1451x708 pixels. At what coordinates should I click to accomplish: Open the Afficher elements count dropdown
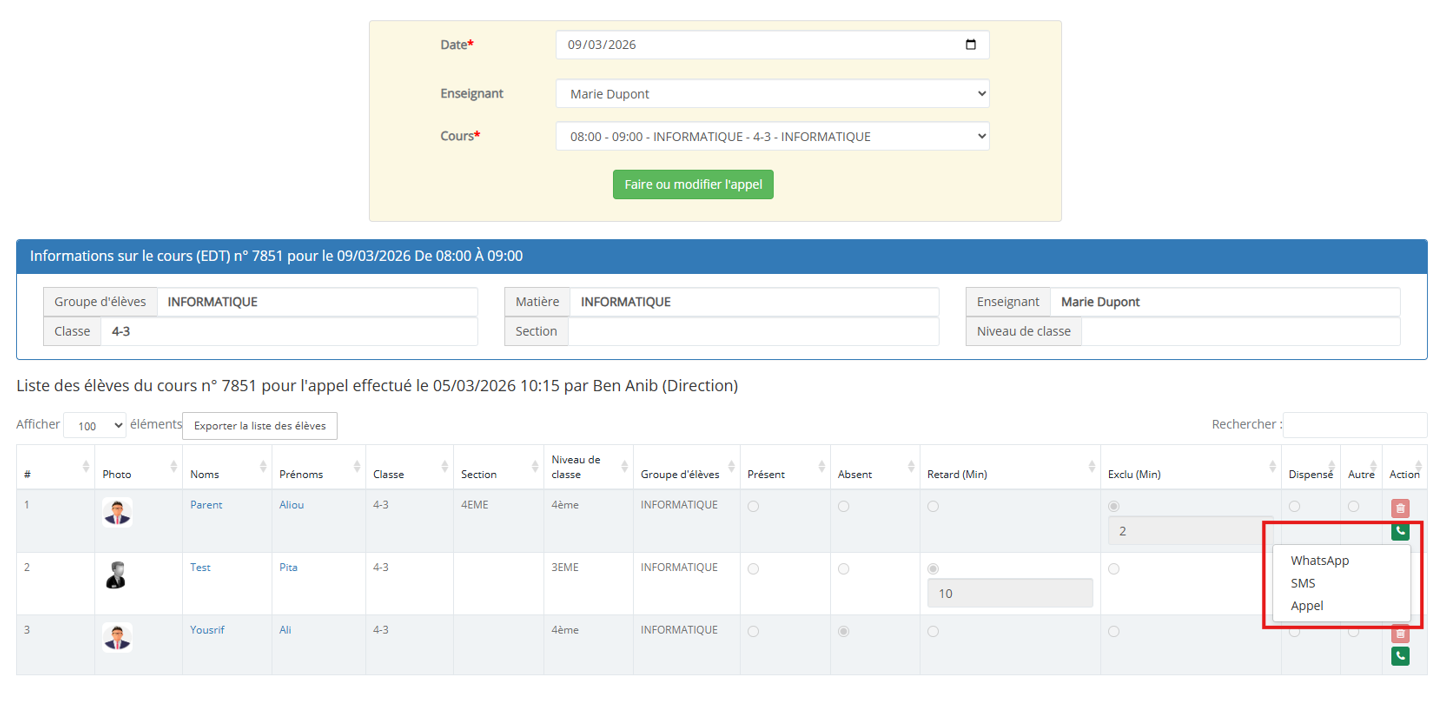pyautogui.click(x=94, y=426)
